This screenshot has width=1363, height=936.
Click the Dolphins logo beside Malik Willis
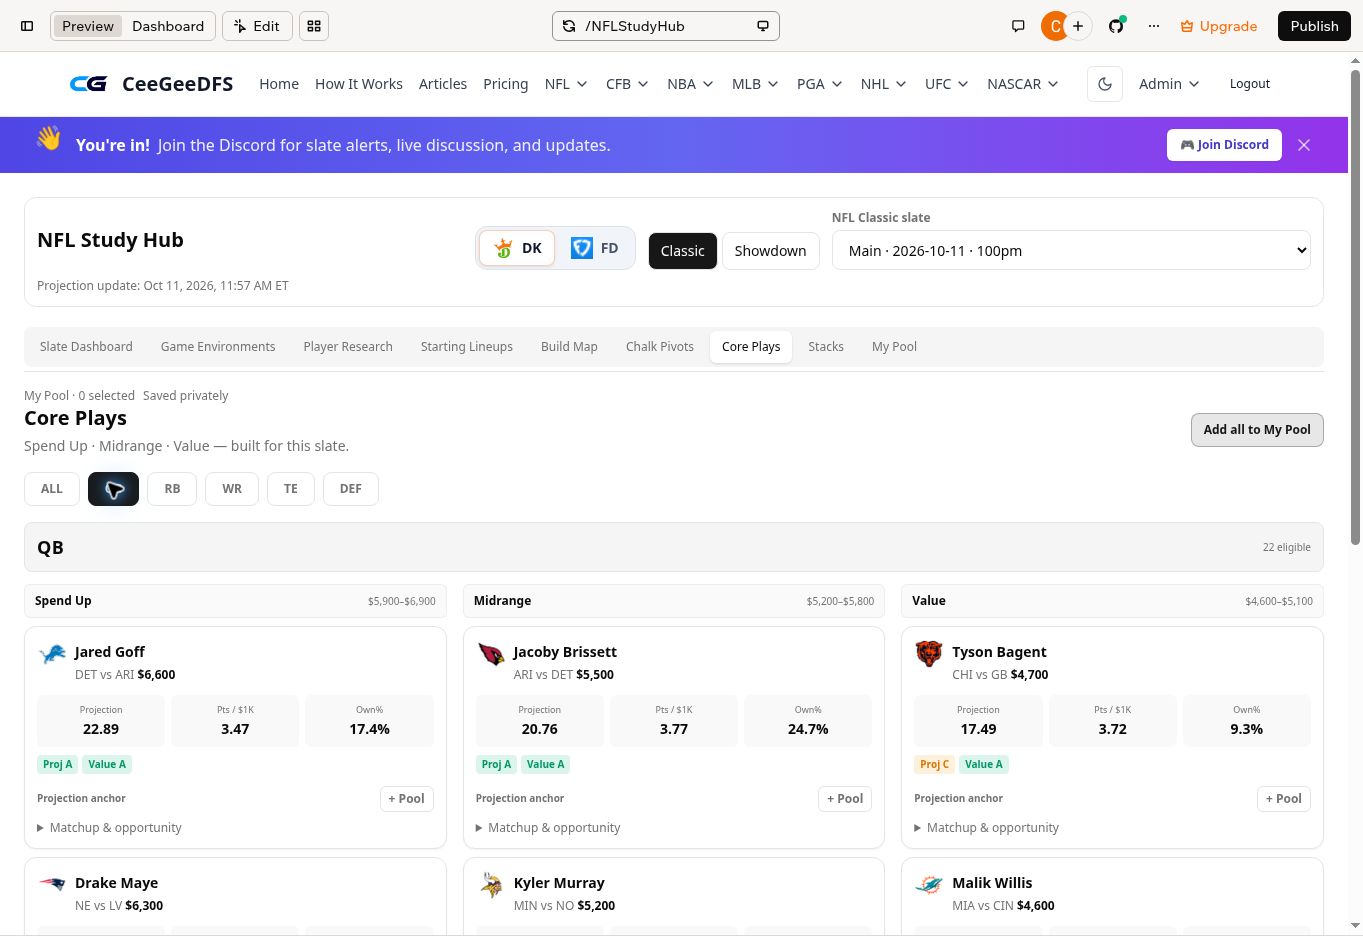(x=929, y=885)
